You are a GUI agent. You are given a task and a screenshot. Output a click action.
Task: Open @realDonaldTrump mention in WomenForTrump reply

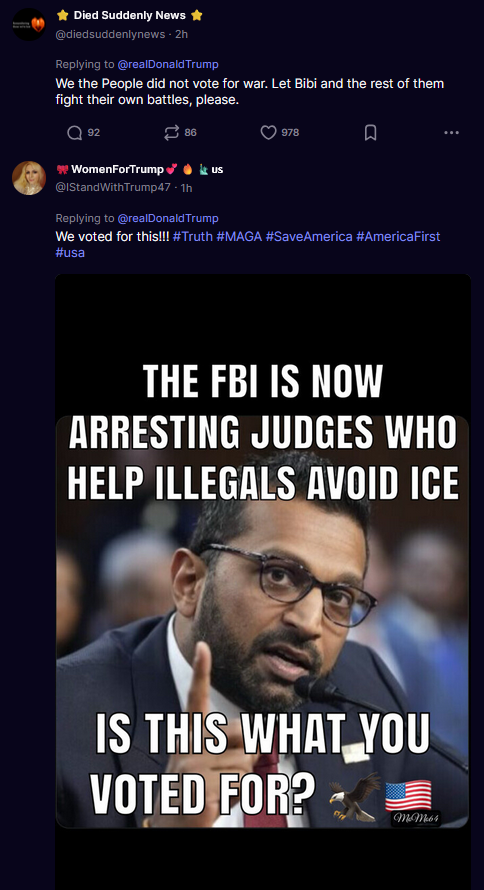pos(168,218)
